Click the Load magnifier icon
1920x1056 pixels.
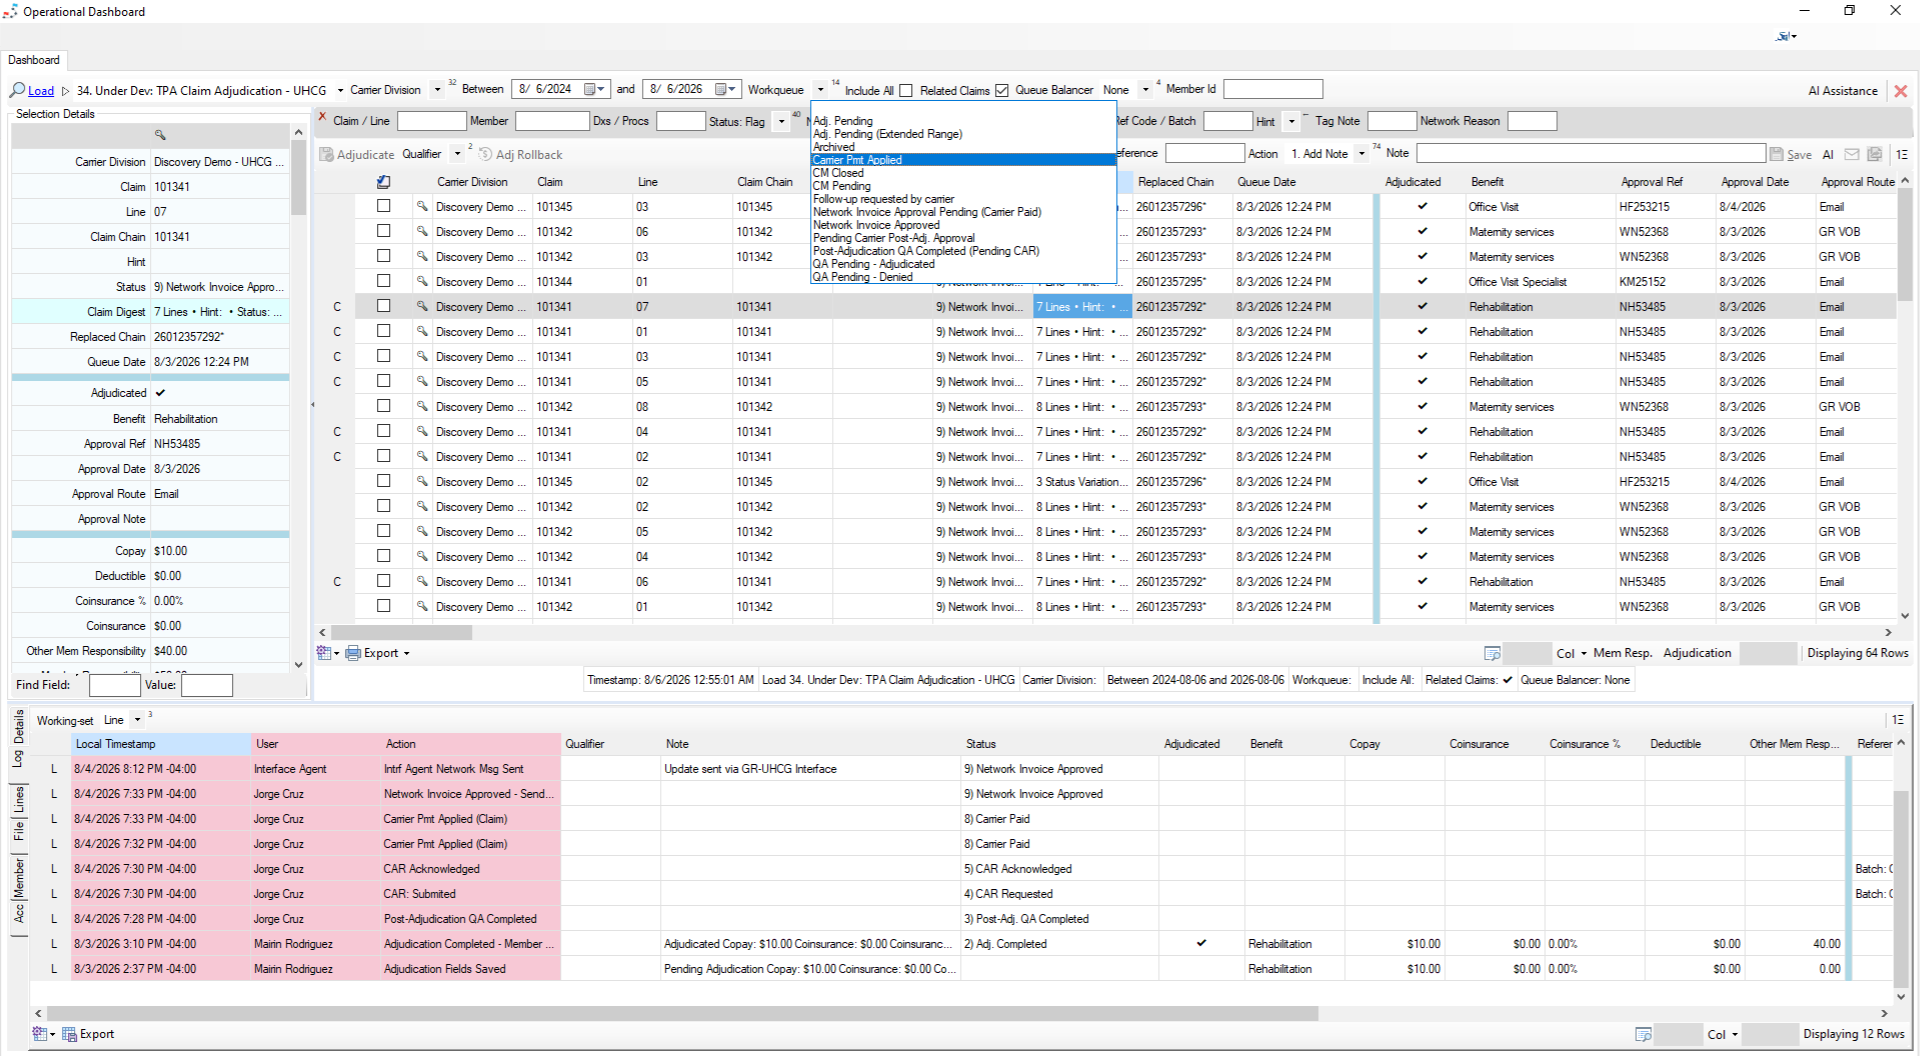[x=17, y=90]
